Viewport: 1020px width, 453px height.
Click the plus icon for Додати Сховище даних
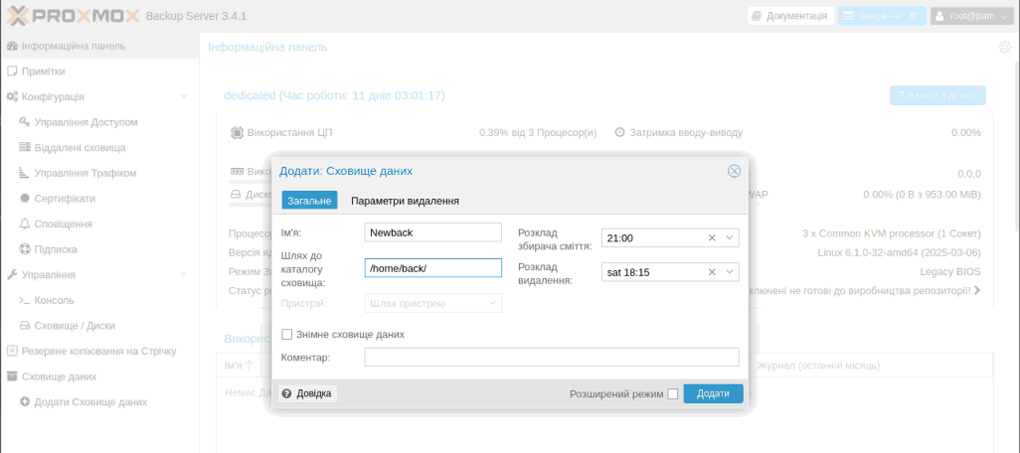[x=25, y=402]
